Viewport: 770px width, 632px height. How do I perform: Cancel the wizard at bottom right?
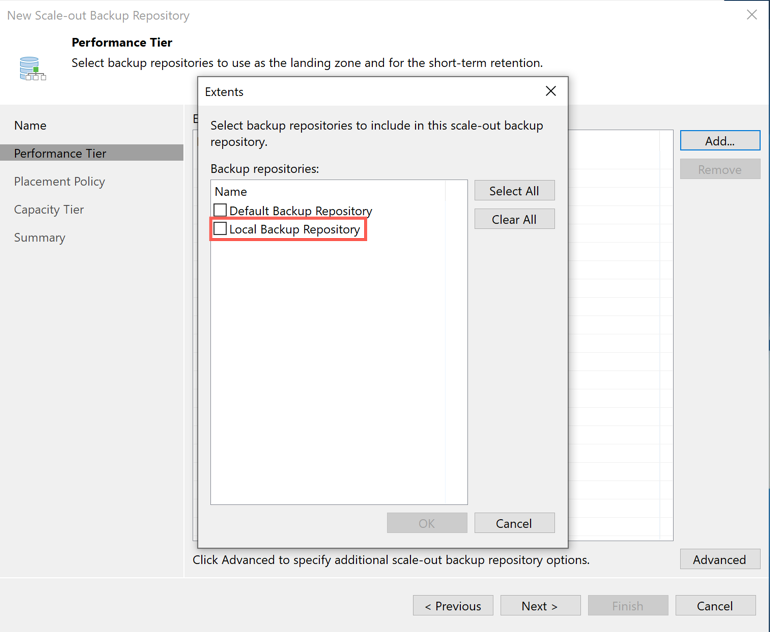click(x=714, y=606)
